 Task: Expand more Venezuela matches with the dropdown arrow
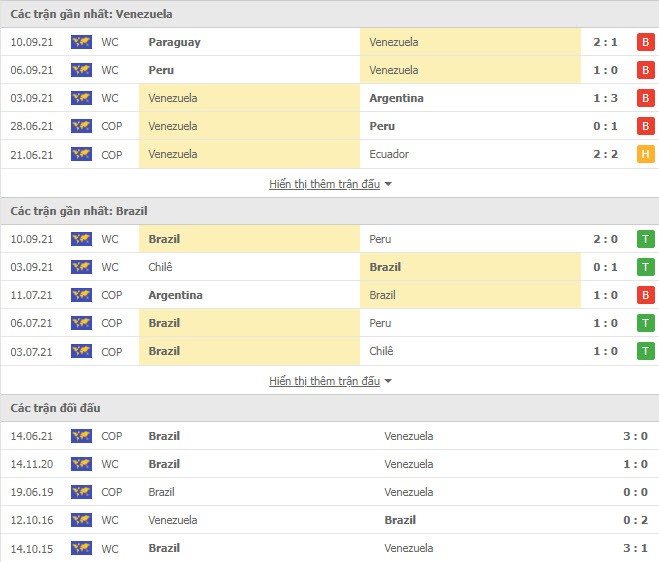point(388,184)
